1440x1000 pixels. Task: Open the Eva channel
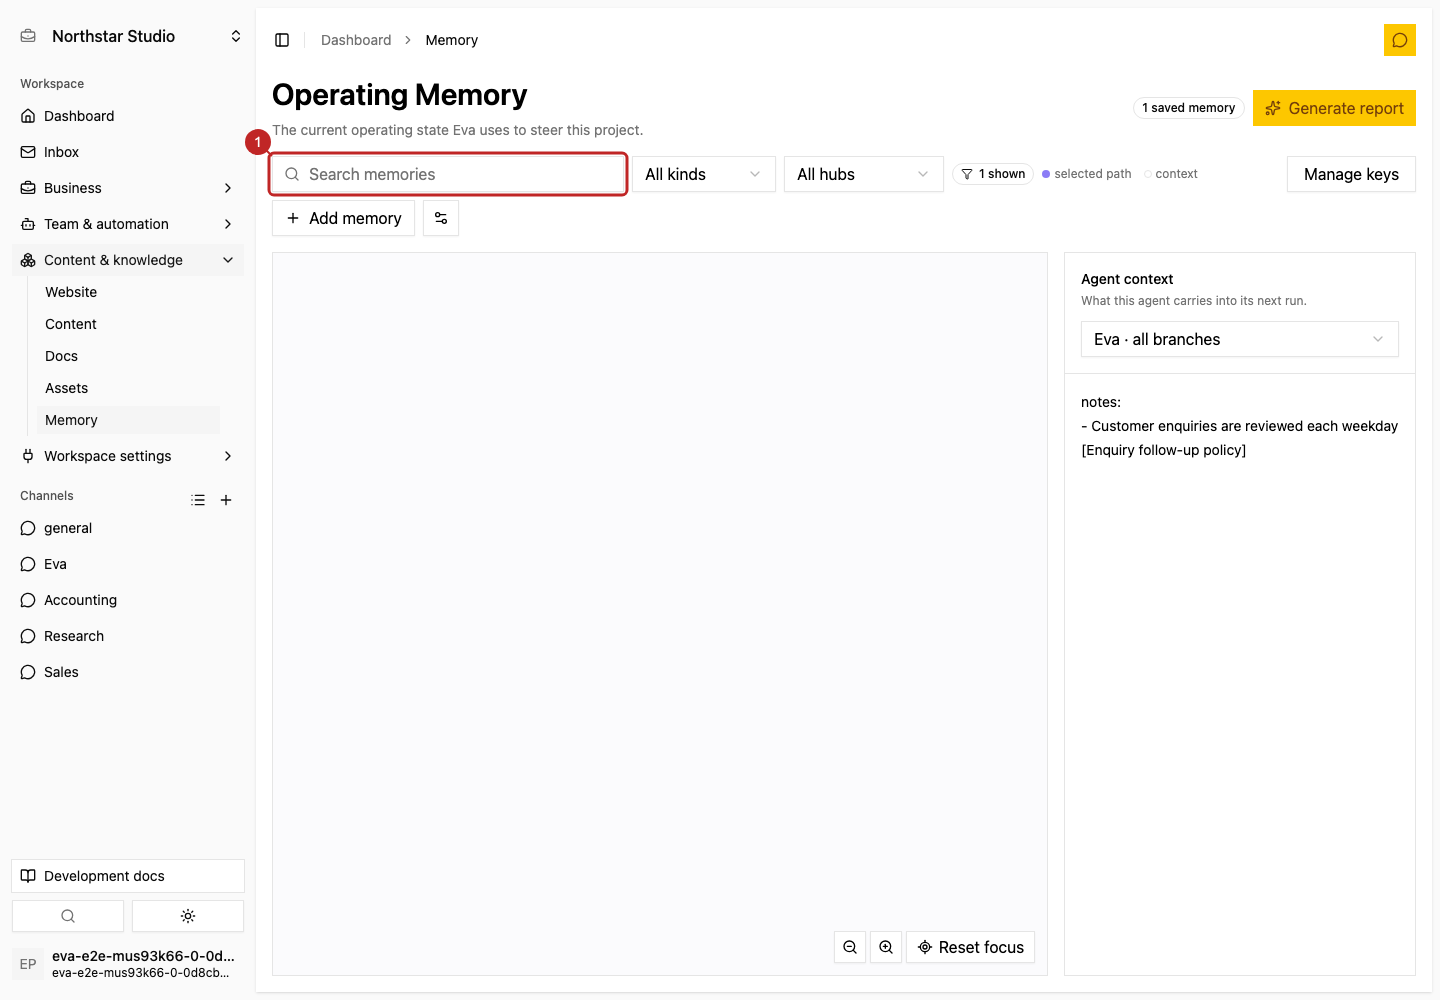click(x=128, y=564)
